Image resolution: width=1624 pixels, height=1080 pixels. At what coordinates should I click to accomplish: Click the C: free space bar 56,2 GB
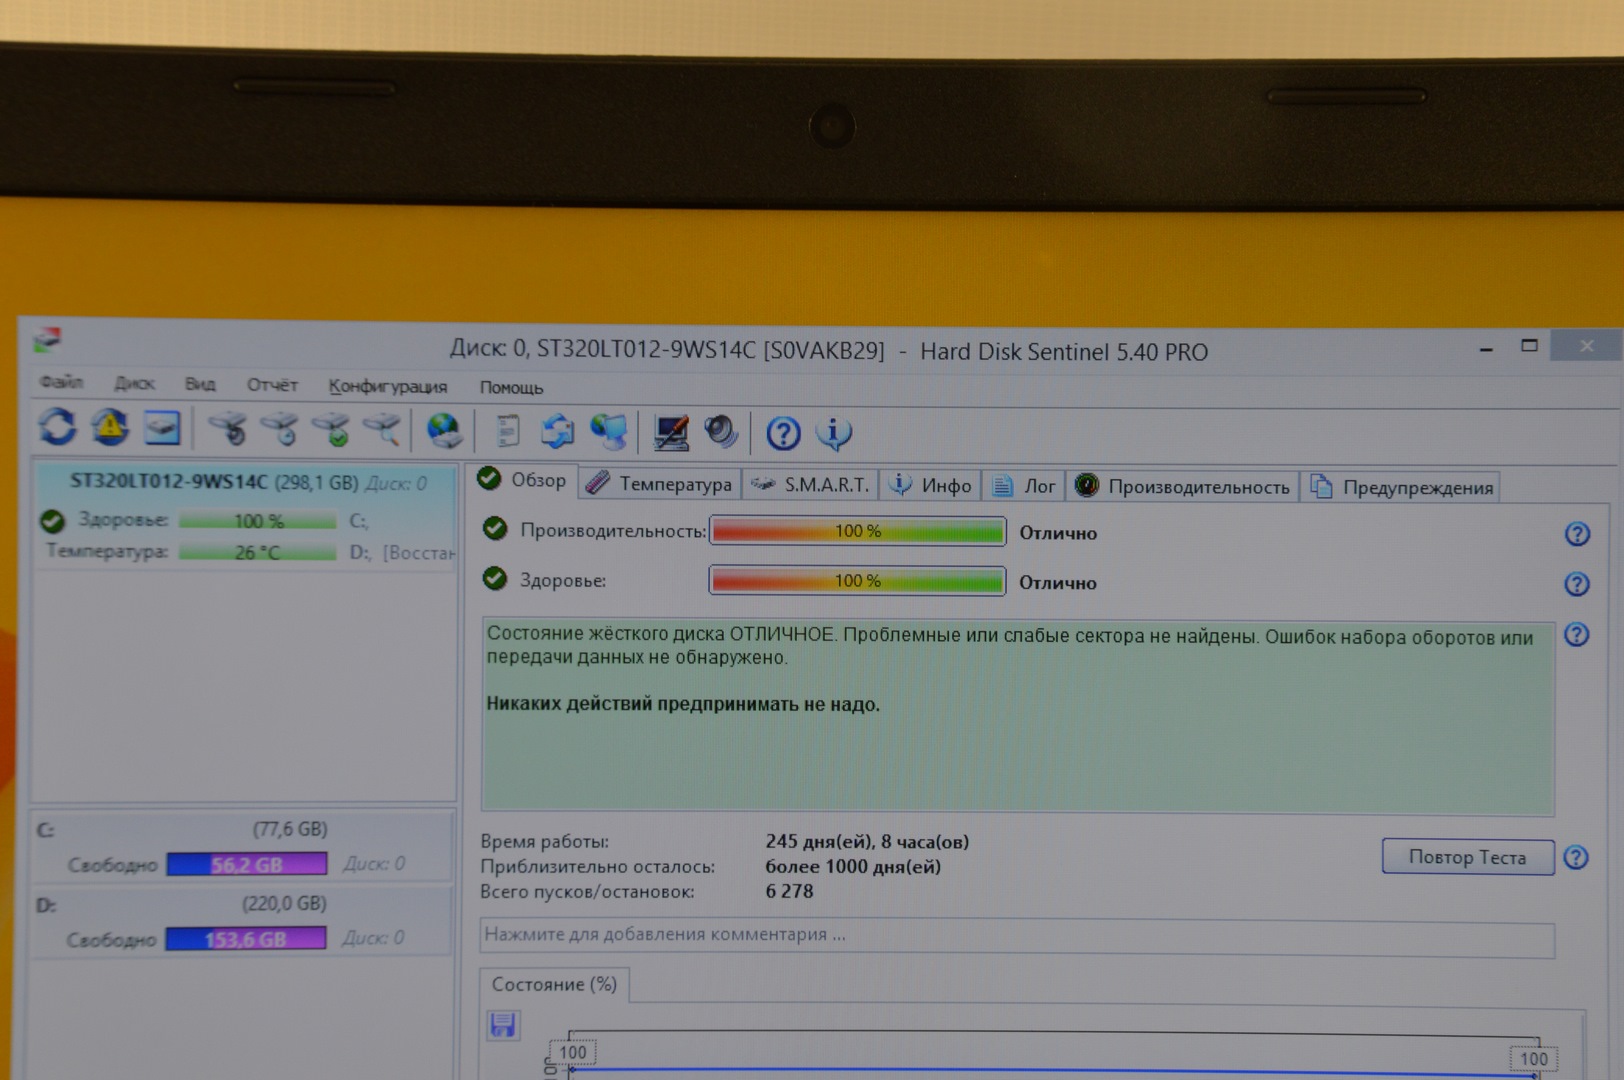247,864
